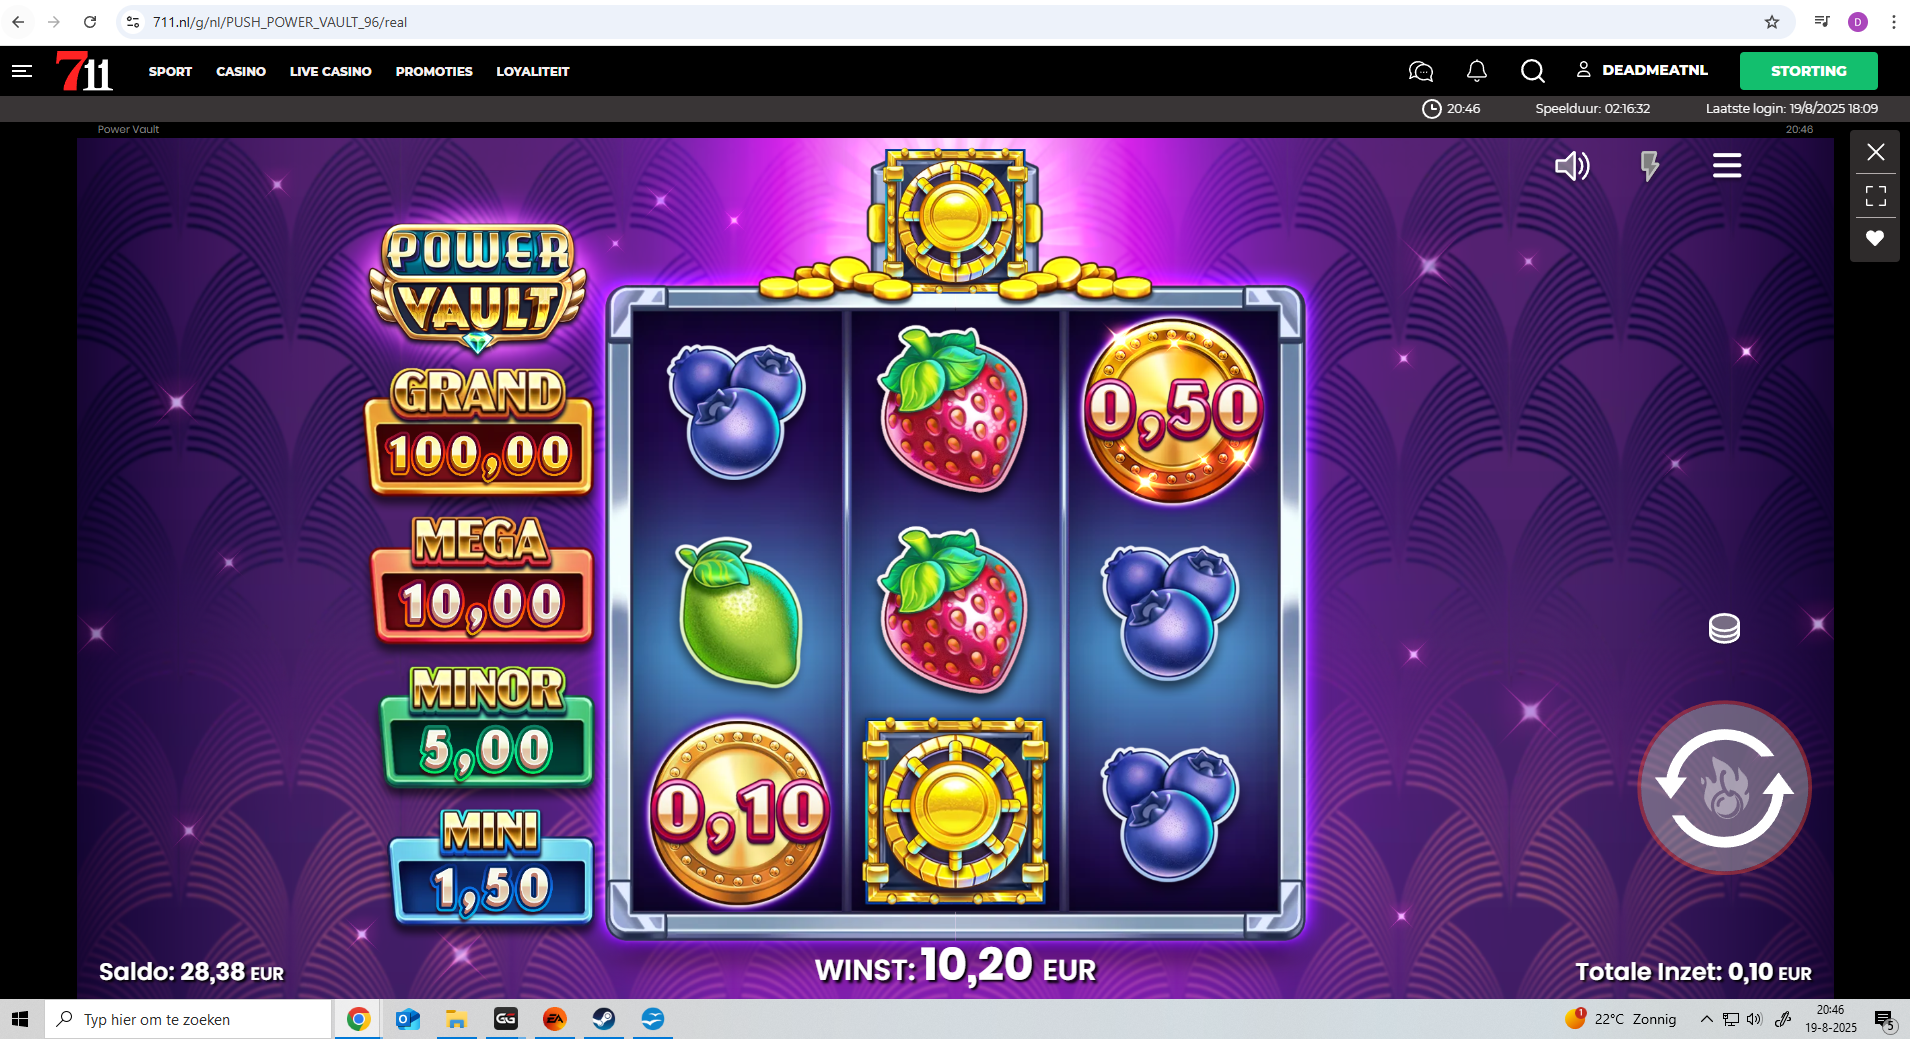Open the notifications bell
Viewport: 1910px width, 1039px height.
pos(1477,71)
